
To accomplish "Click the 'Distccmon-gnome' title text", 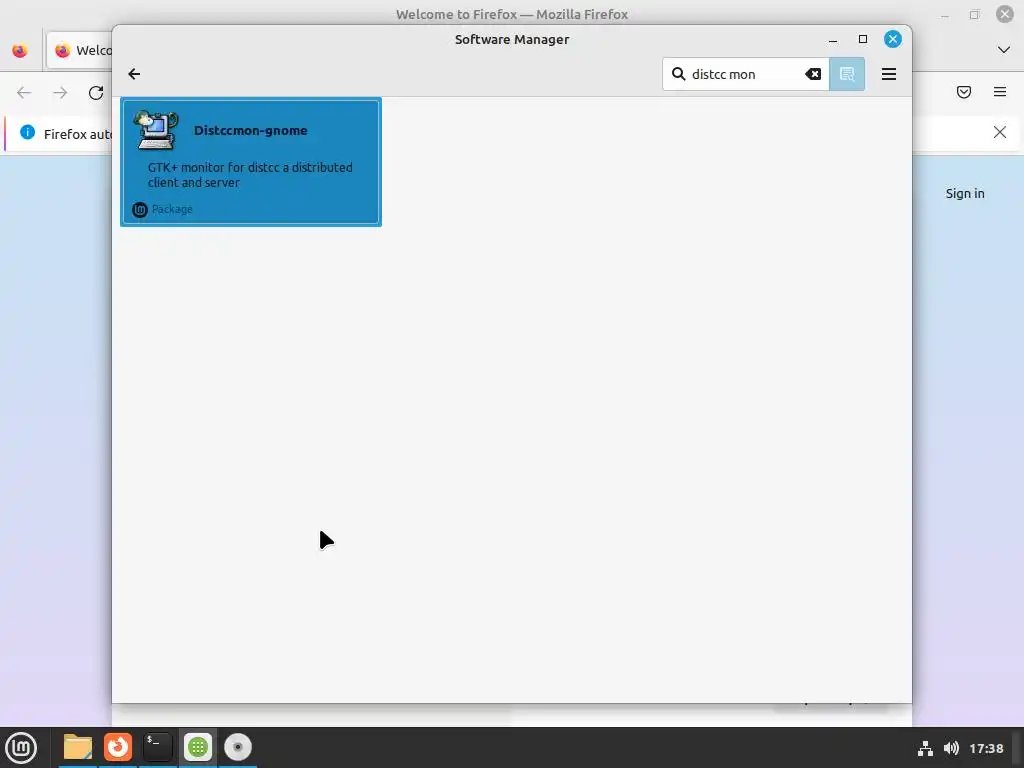I will click(x=250, y=130).
